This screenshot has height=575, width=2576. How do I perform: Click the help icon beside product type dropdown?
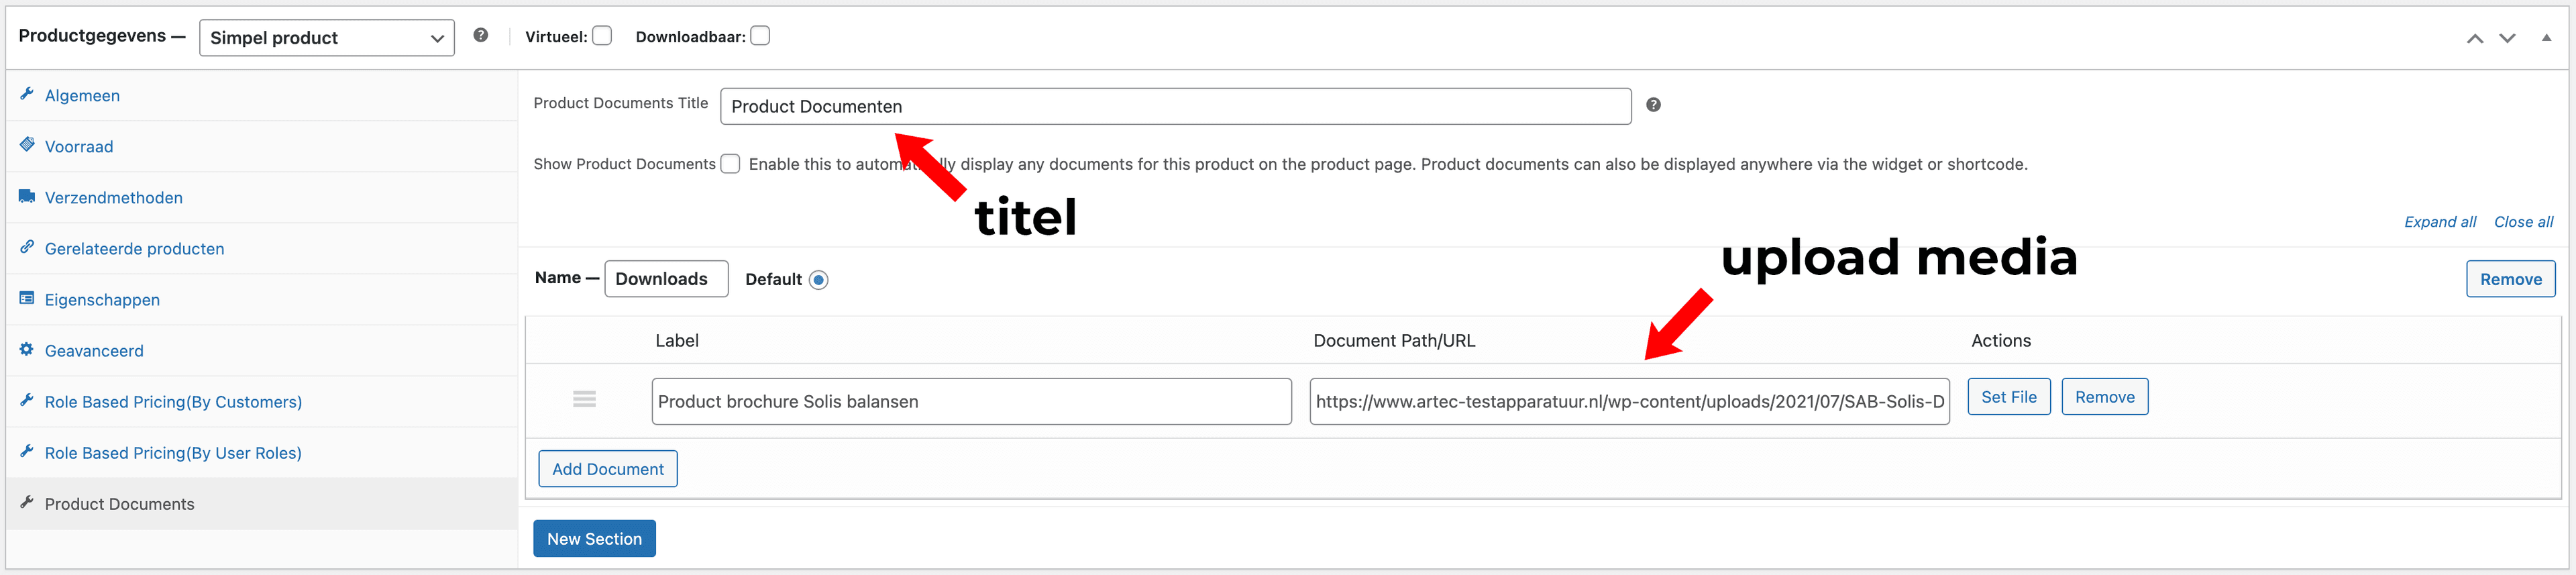click(481, 35)
